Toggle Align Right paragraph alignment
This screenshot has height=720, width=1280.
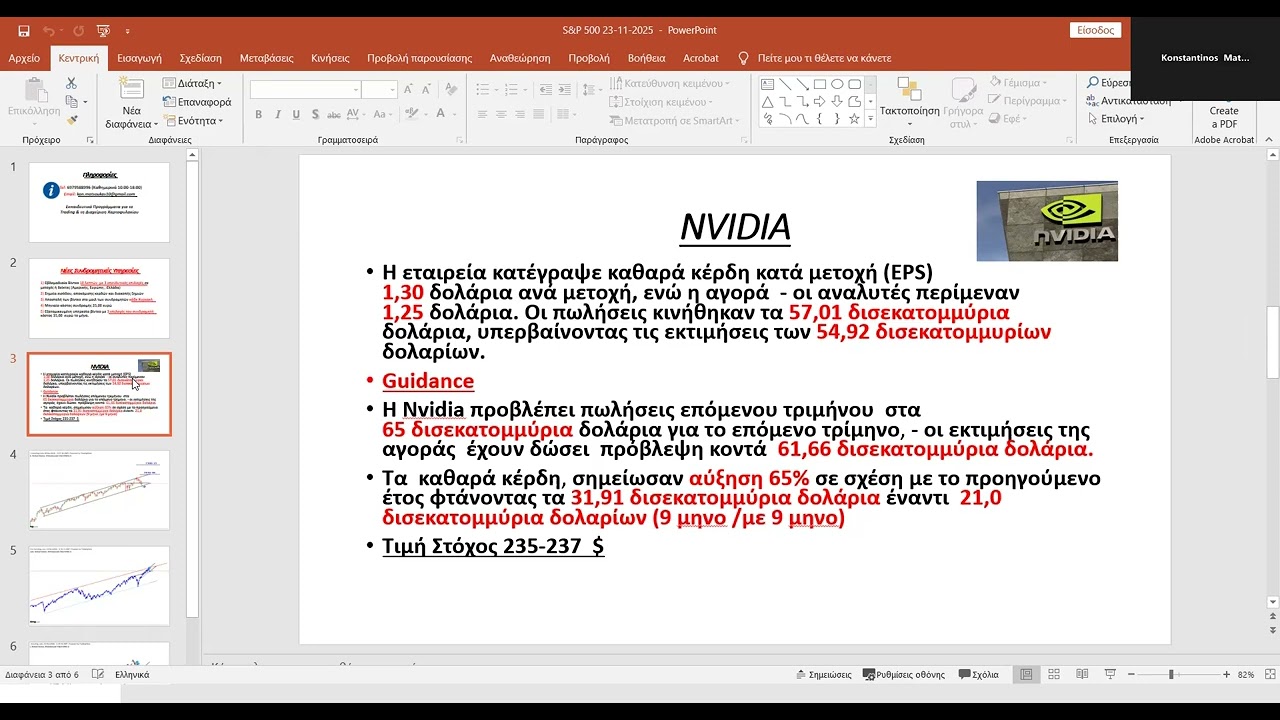[520, 115]
